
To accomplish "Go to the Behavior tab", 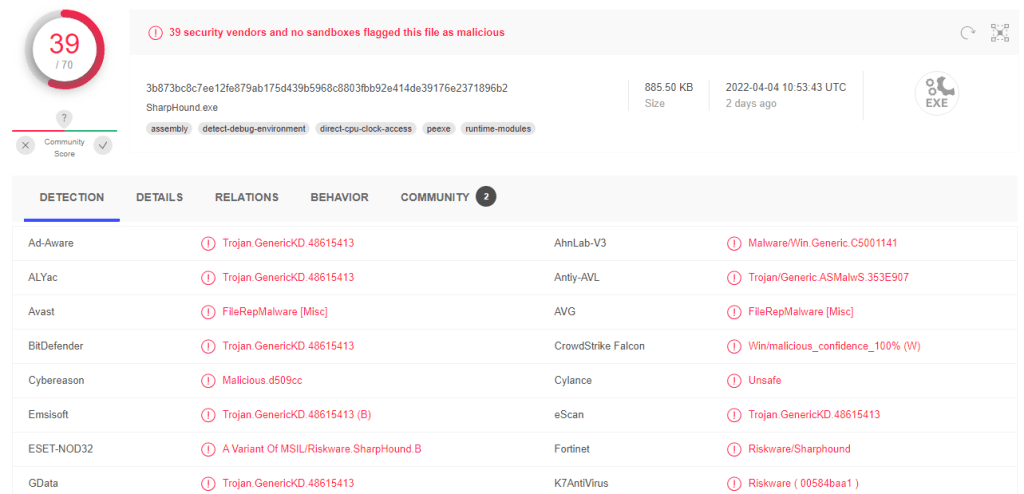I will [339, 197].
